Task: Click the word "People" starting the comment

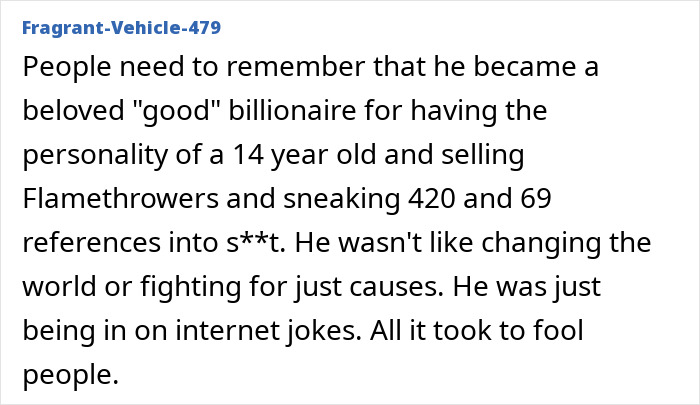Action: coord(67,67)
